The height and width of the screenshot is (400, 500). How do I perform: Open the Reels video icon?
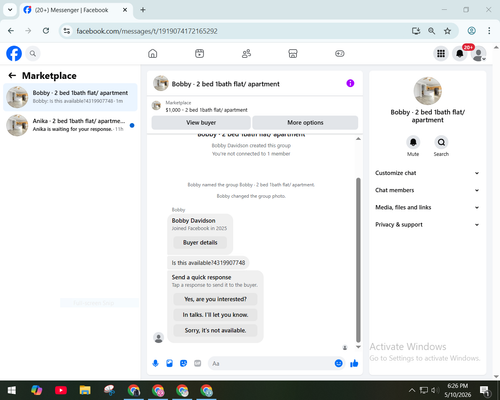click(x=199, y=53)
